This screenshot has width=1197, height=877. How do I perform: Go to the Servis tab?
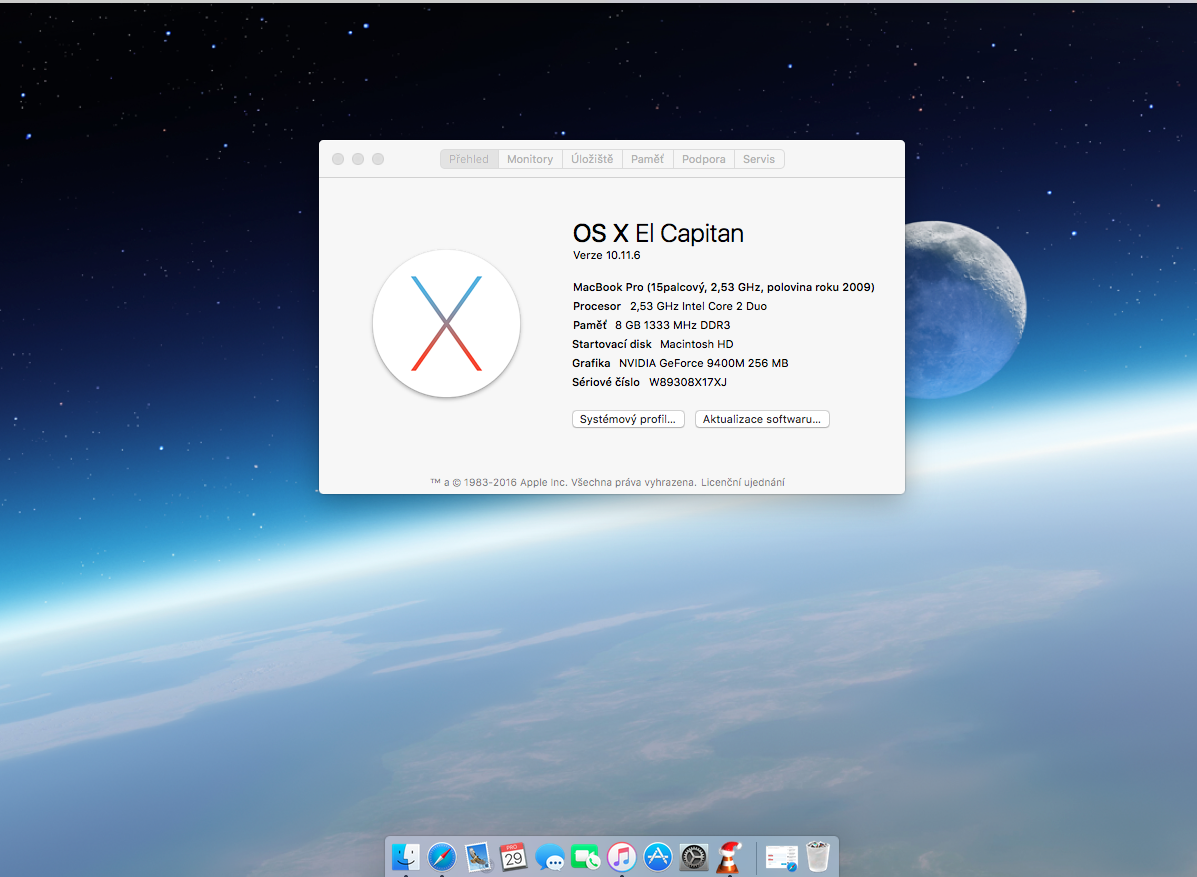point(759,159)
